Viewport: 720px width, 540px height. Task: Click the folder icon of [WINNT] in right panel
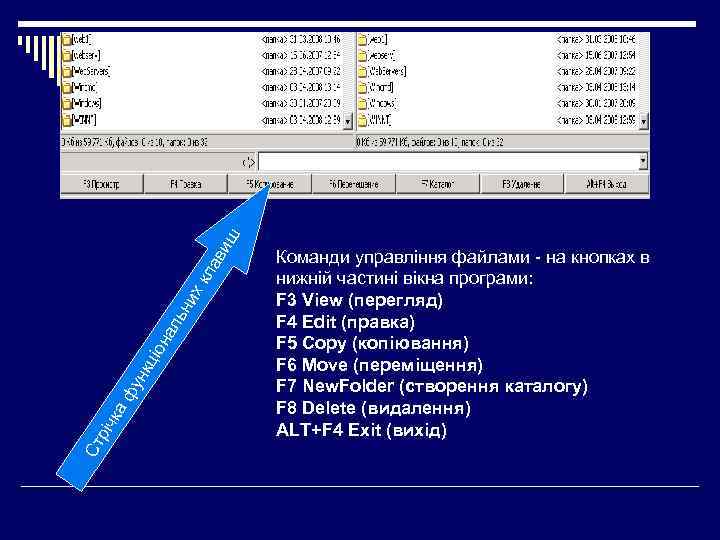(x=363, y=120)
